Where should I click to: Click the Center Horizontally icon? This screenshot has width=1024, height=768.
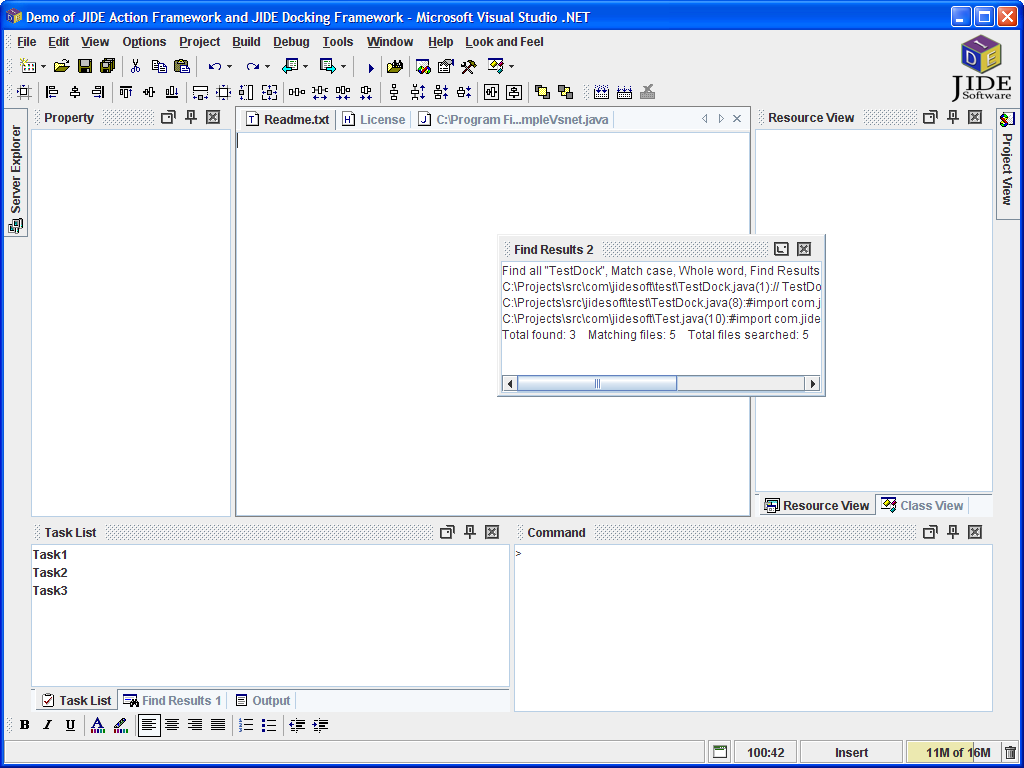(491, 92)
